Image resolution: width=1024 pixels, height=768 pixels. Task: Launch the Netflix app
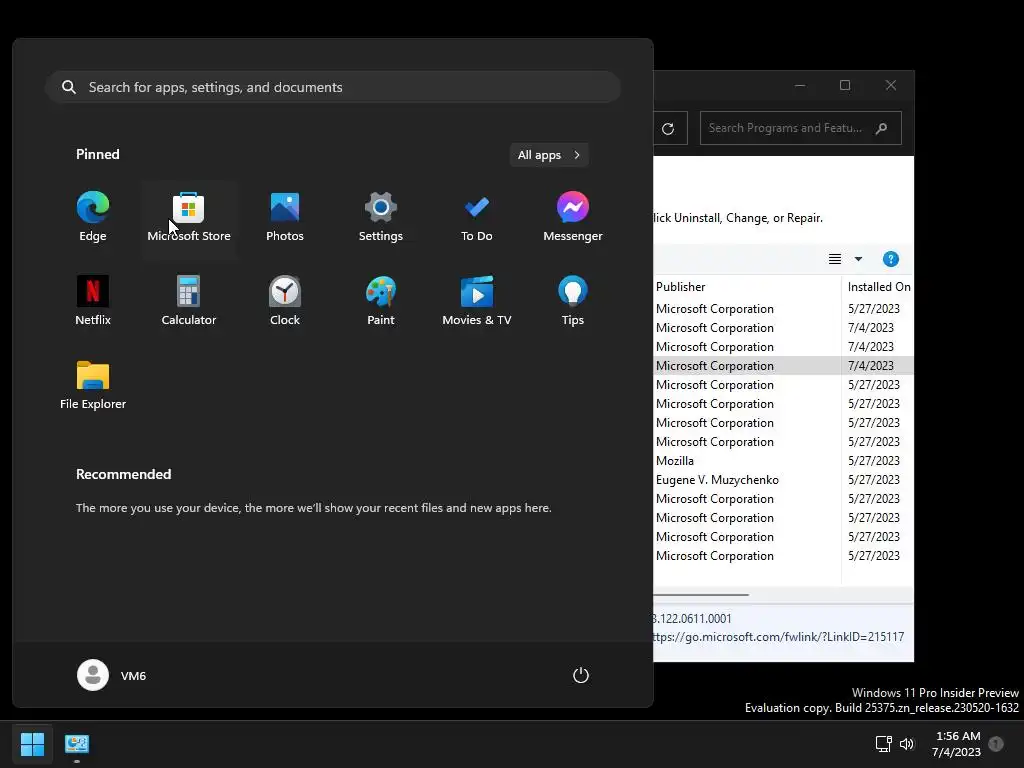[93, 301]
